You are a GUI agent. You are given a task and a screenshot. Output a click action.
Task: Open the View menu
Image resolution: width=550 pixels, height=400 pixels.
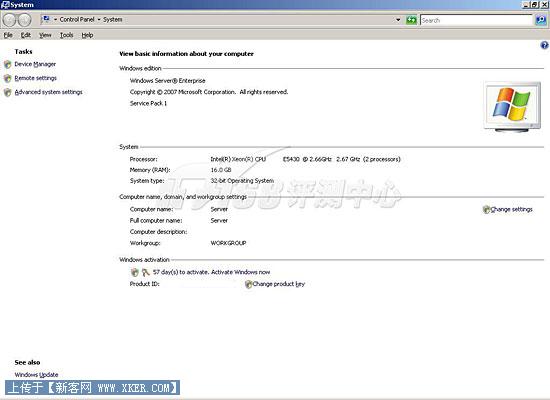[x=45, y=35]
